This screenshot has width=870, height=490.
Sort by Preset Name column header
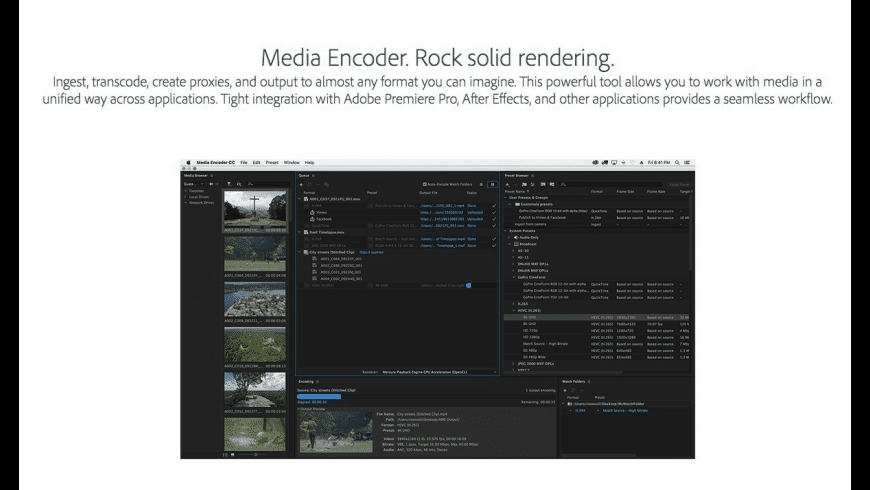(x=517, y=191)
